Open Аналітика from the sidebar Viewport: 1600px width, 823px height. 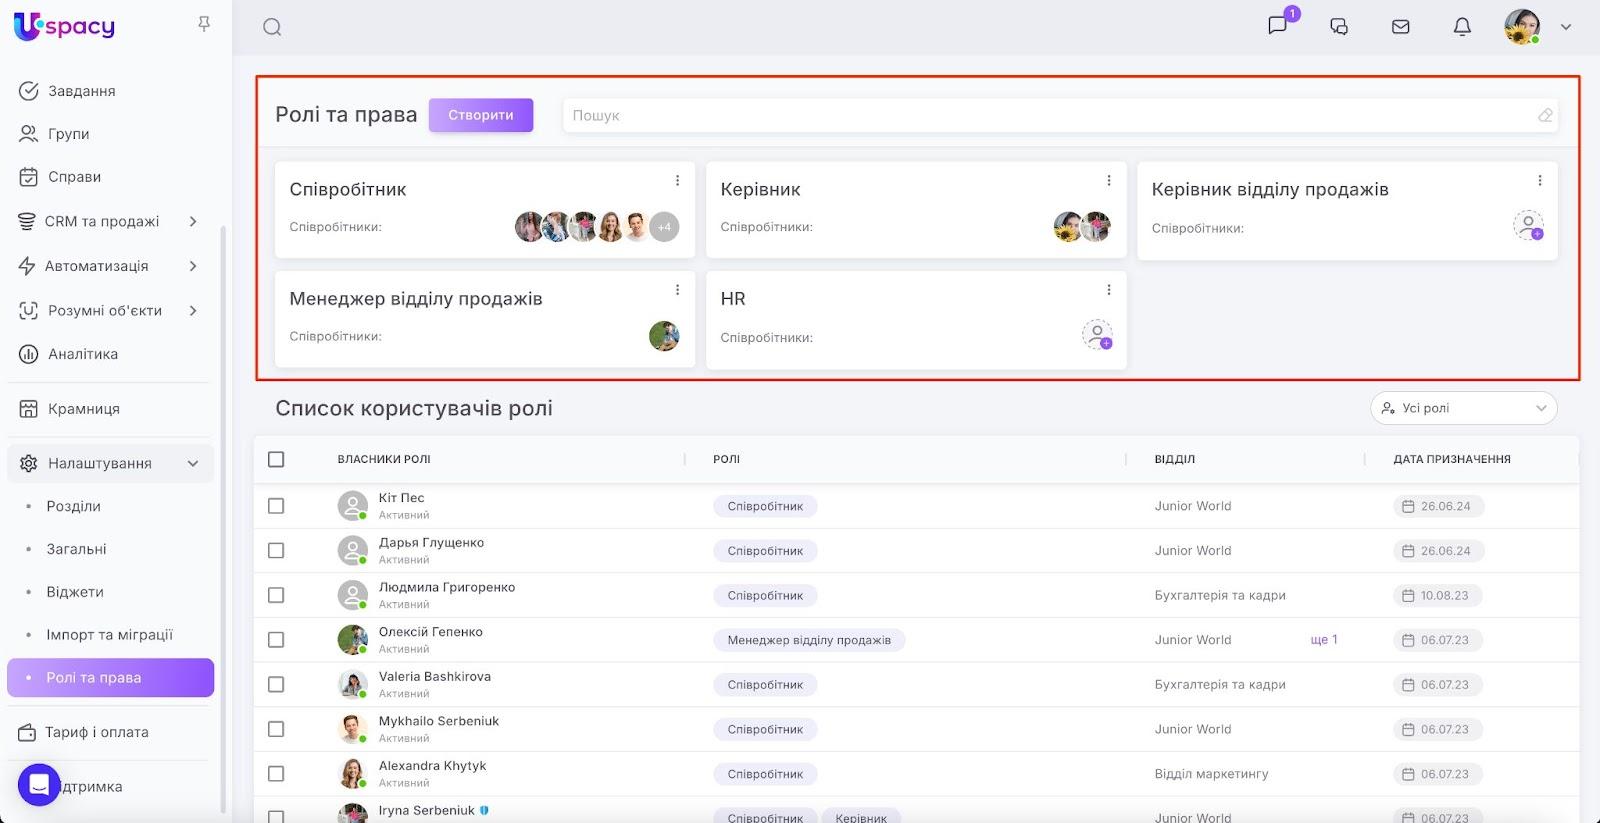[x=83, y=354]
